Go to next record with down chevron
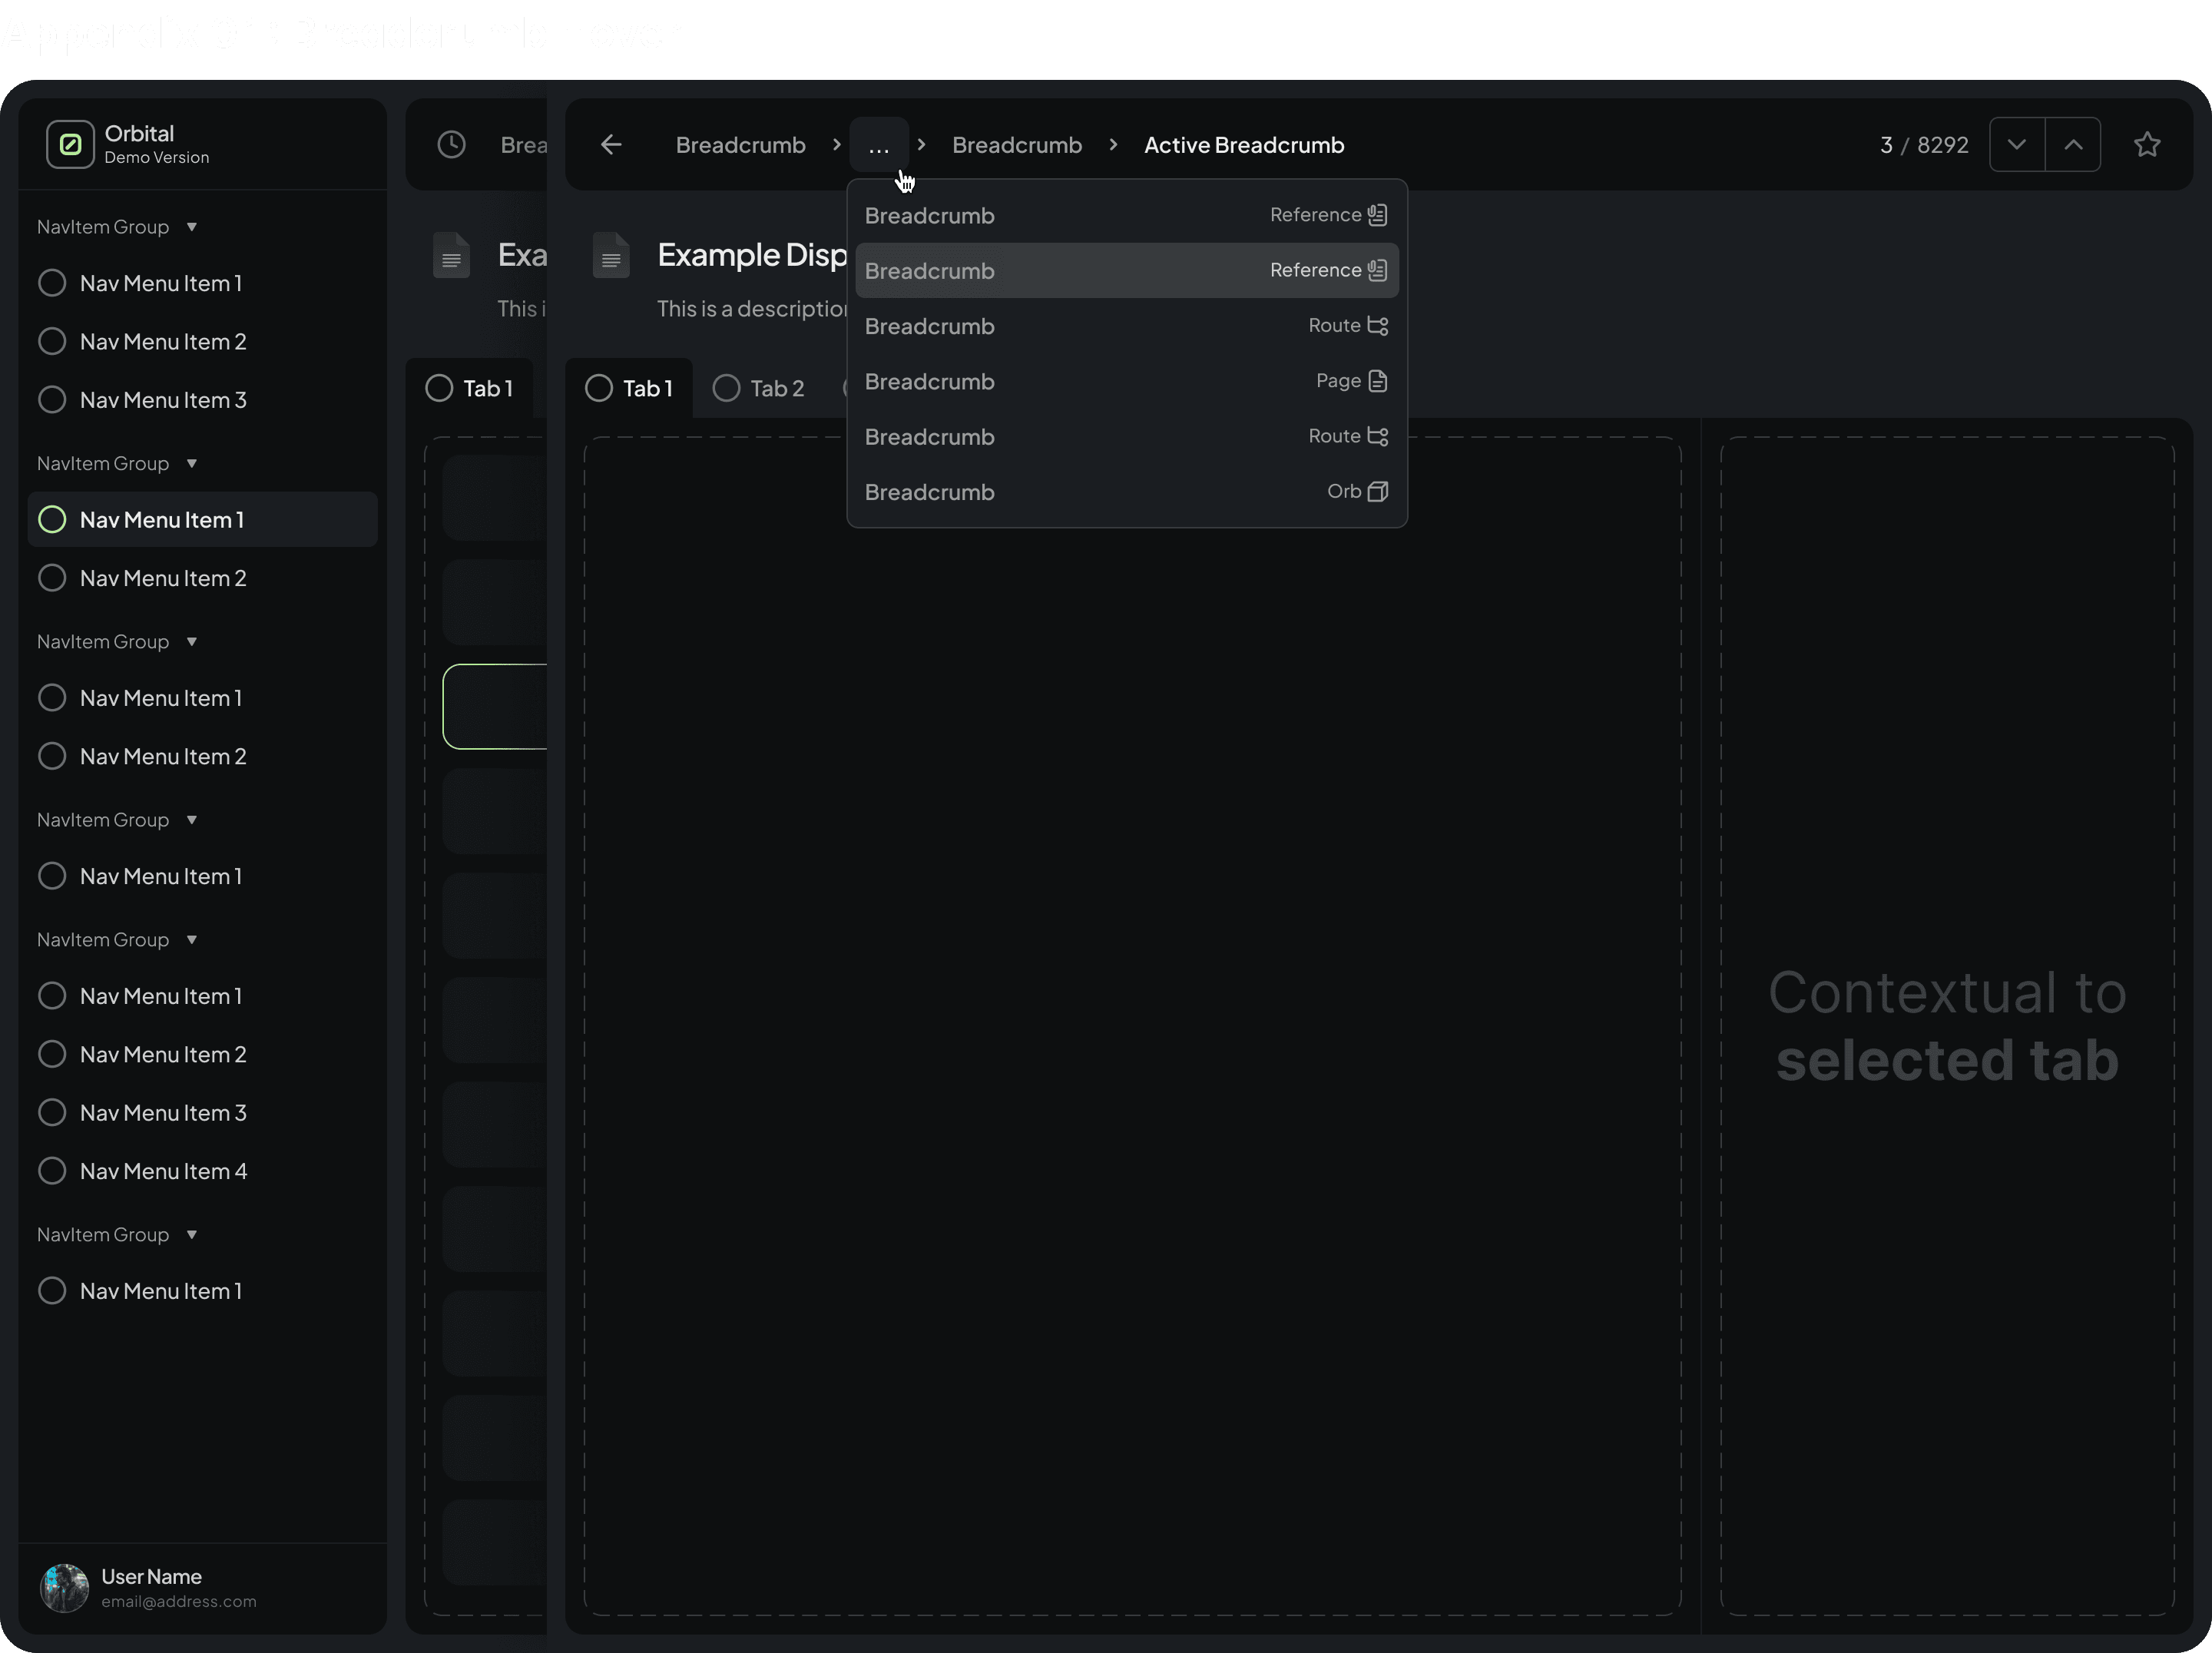The height and width of the screenshot is (1653, 2212). [2016, 145]
